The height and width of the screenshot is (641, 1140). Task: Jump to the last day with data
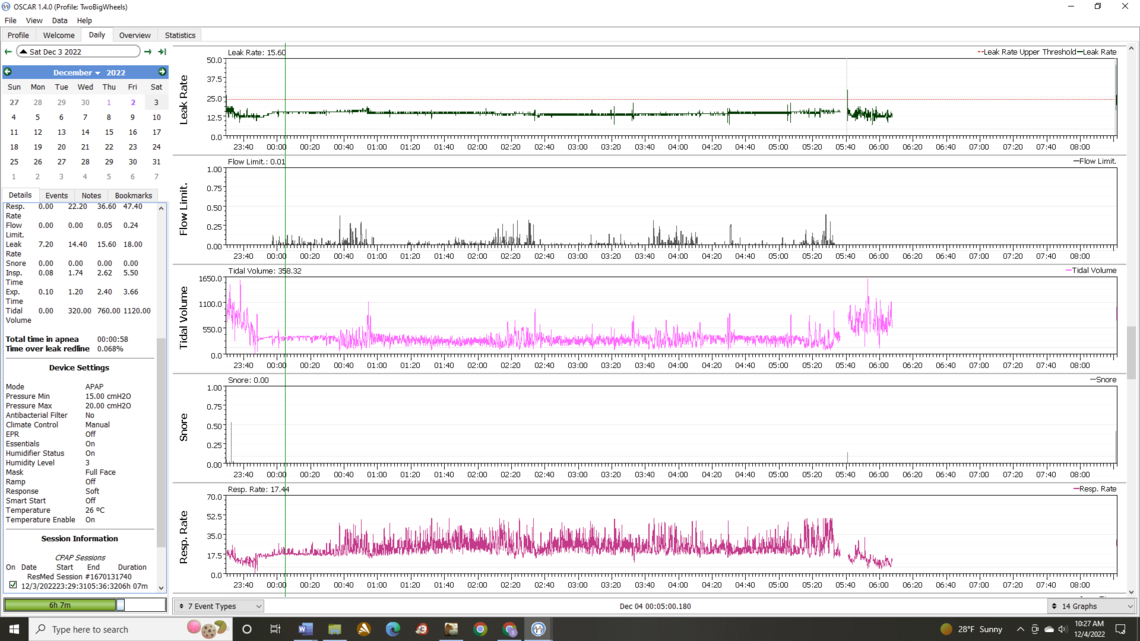(162, 52)
